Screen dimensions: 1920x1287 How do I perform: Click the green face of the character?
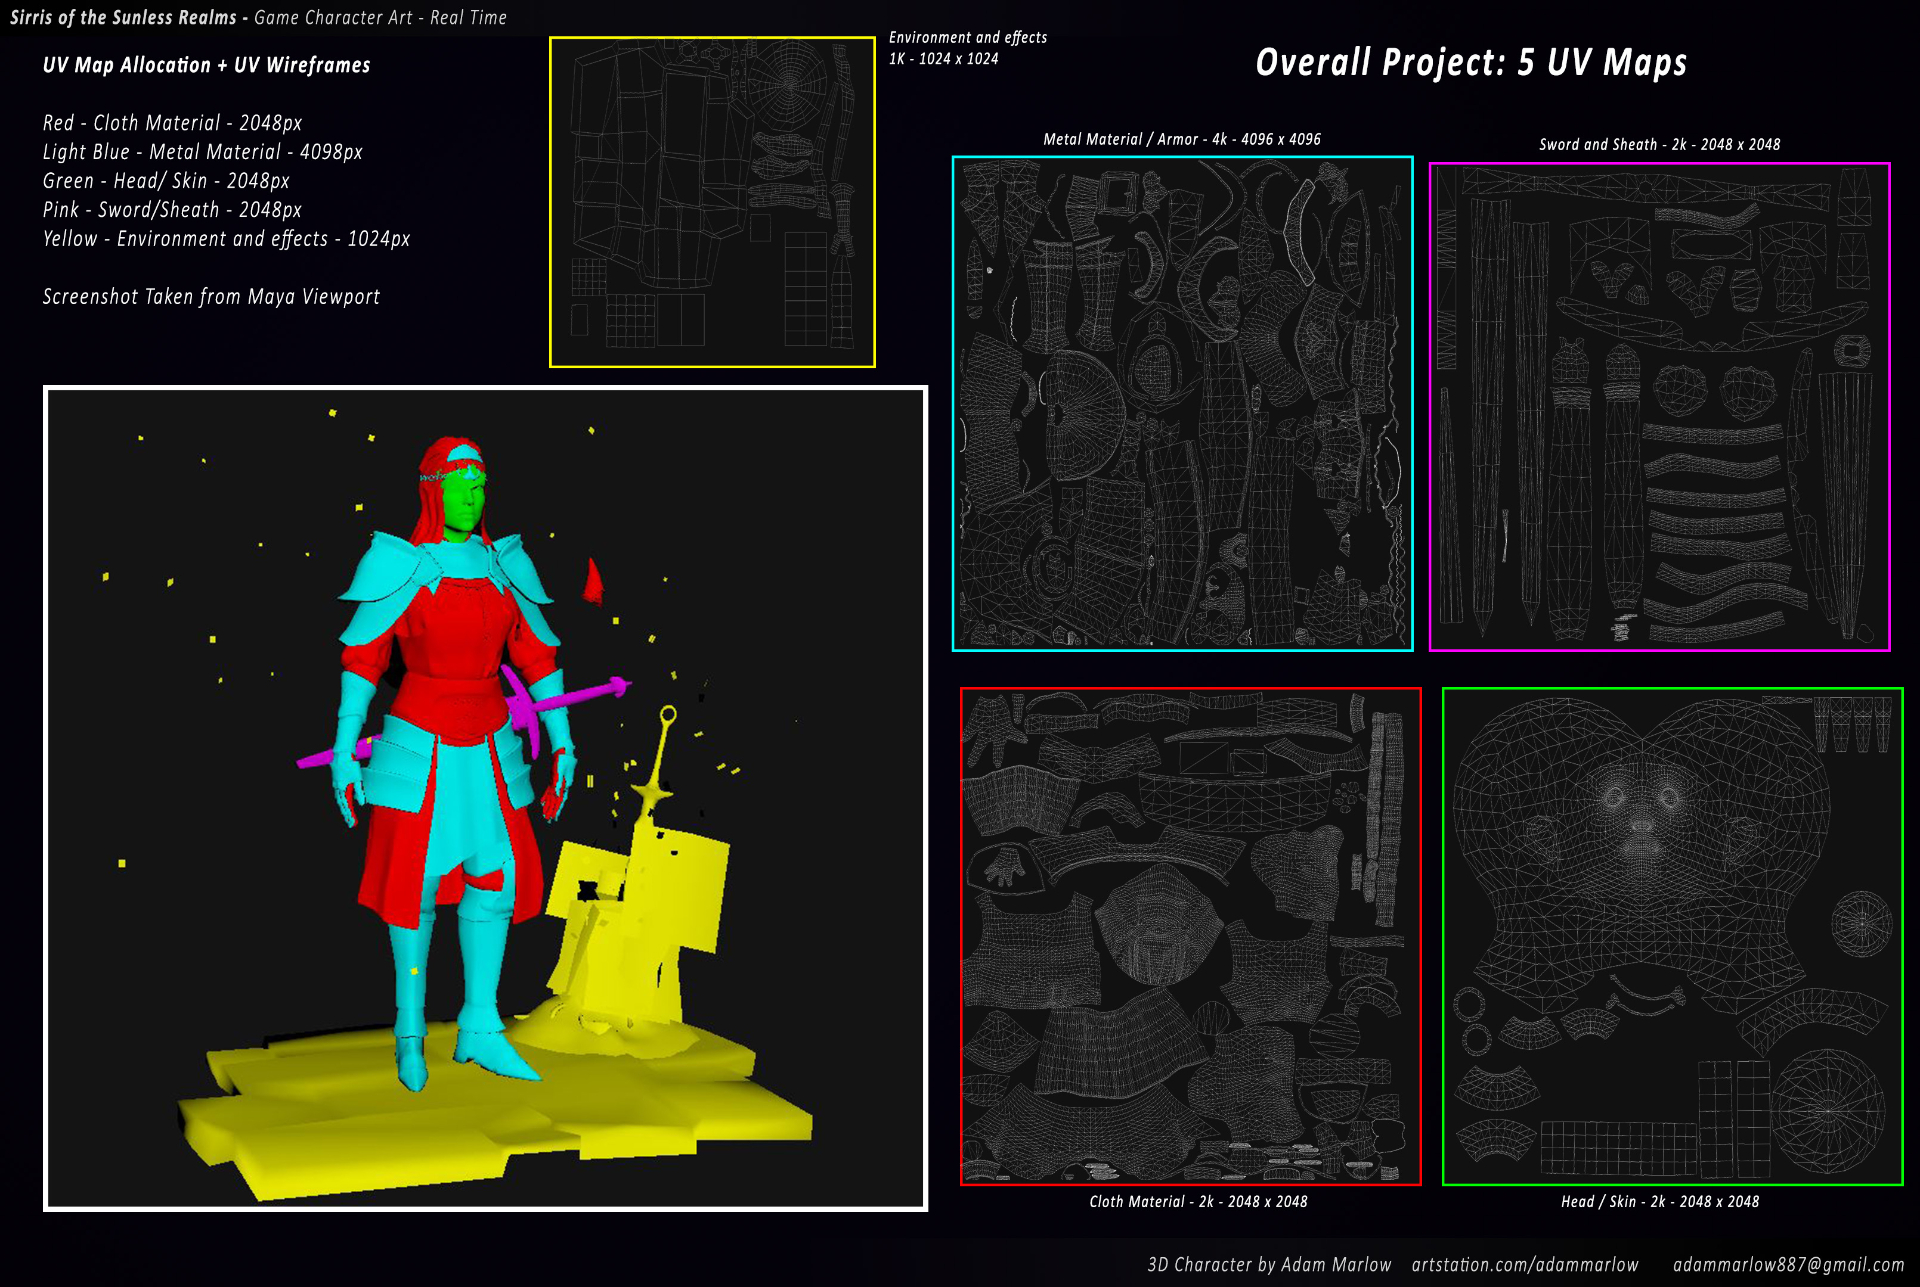click(x=462, y=505)
